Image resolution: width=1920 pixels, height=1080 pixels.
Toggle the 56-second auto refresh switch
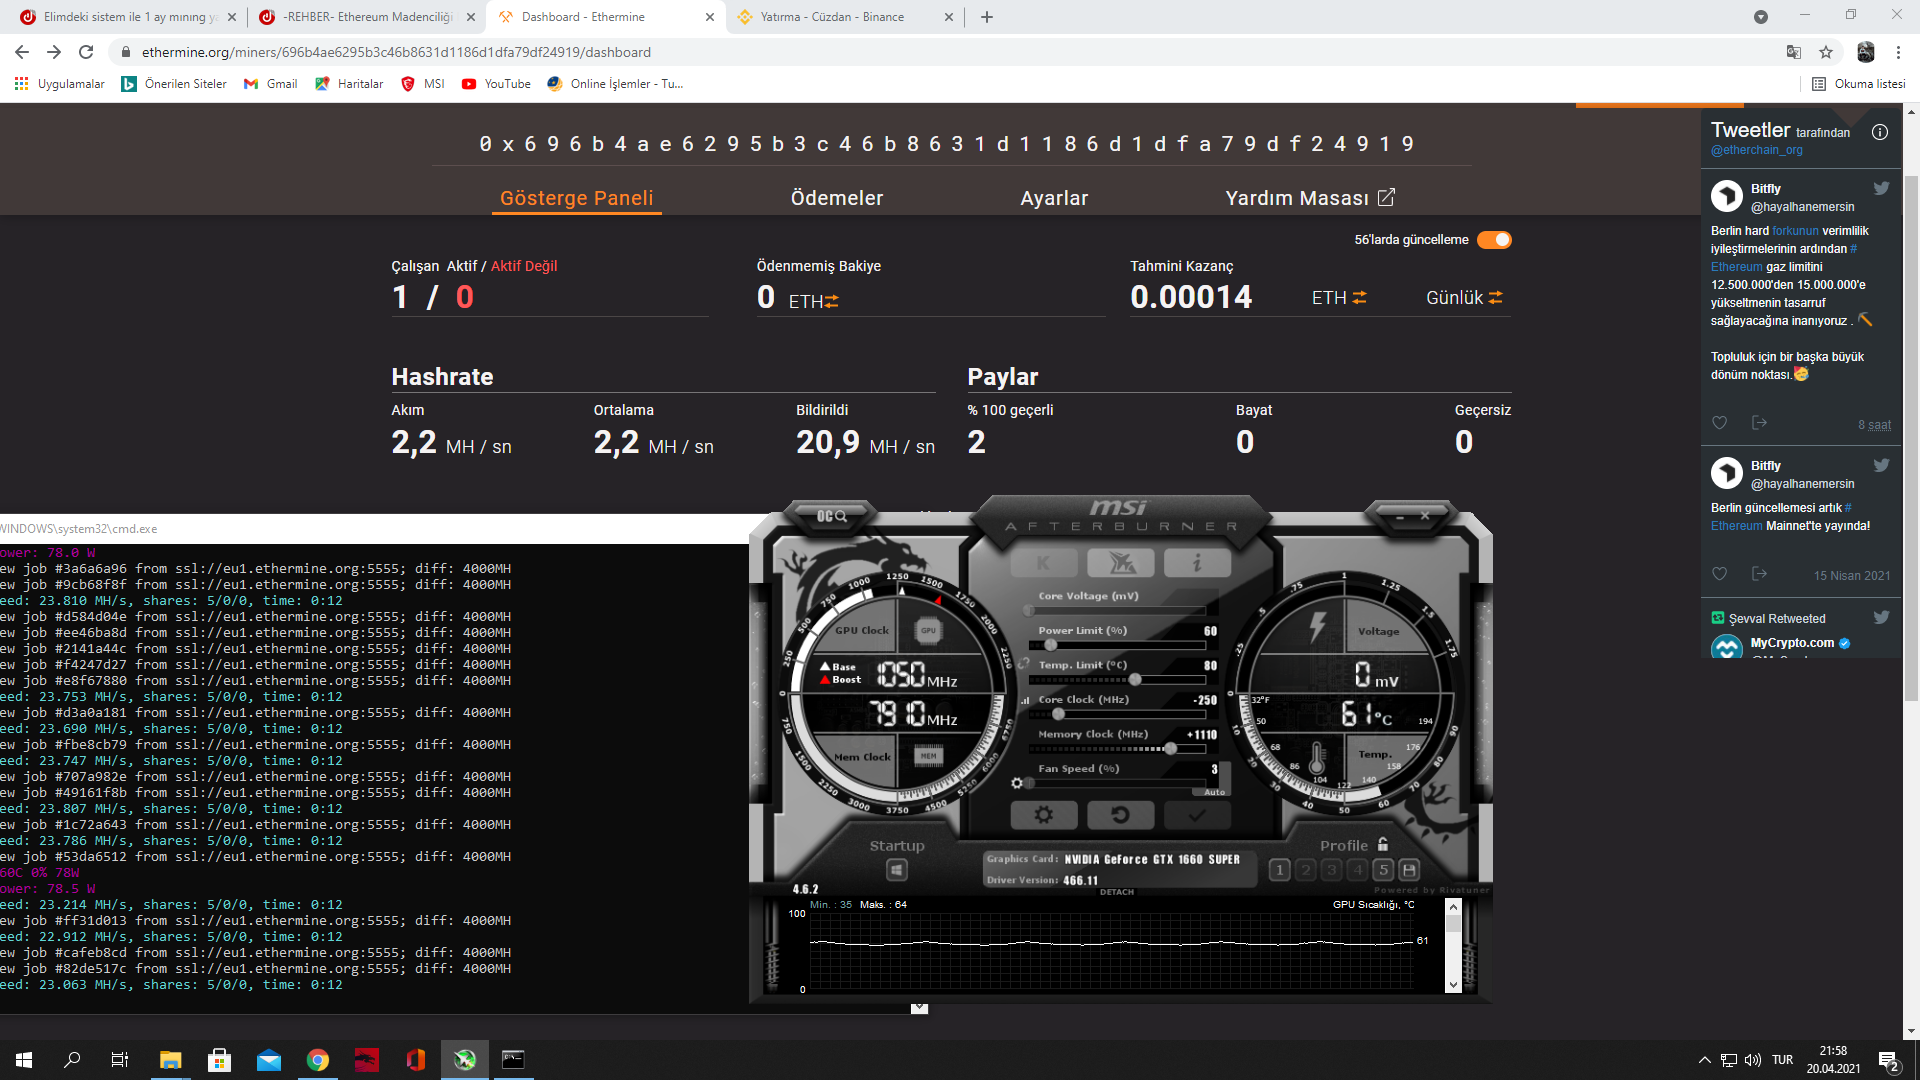[x=1494, y=240]
